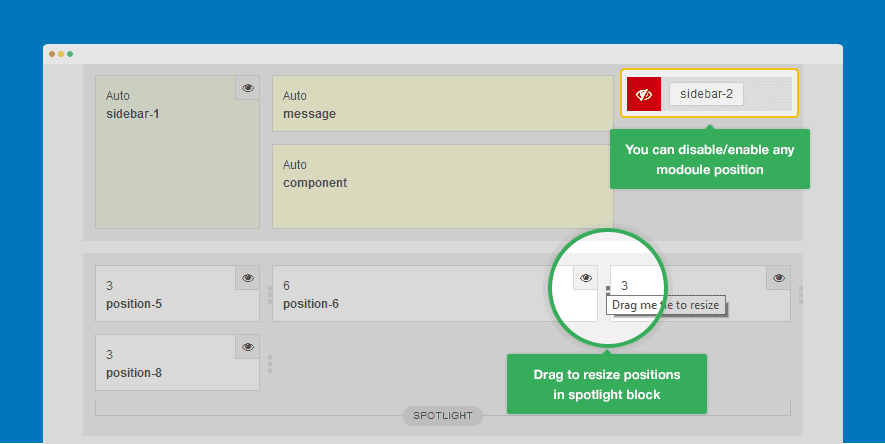Image resolution: width=885 pixels, height=444 pixels.
Task: Click resize handle beside 'Drag me to resize' tooltip
Action: pyautogui.click(x=608, y=289)
